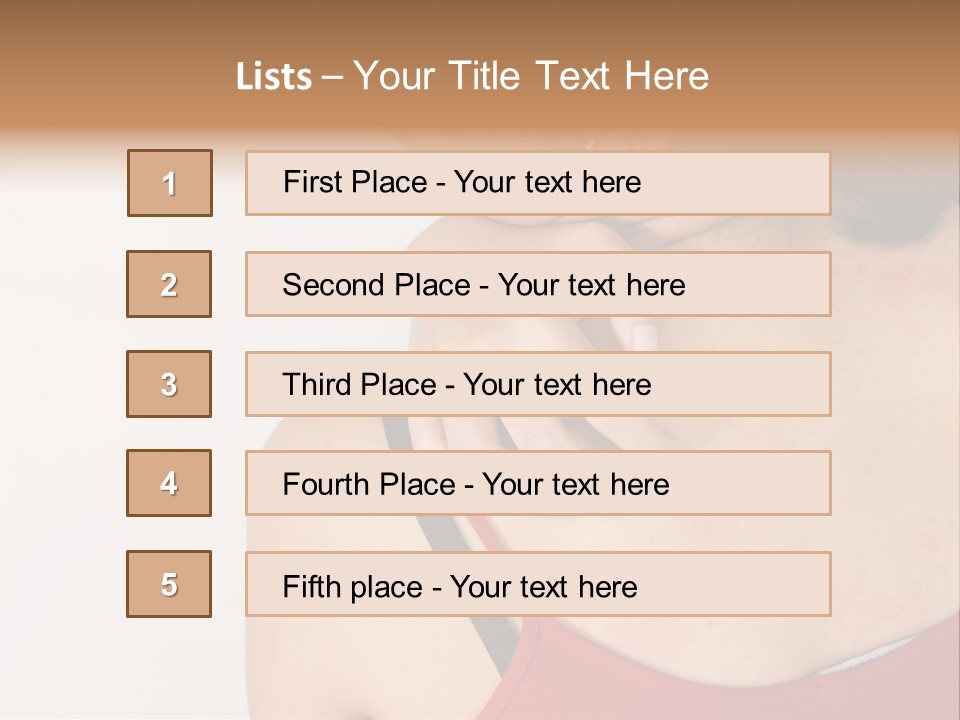Screen dimensions: 960x720
Task: Click 'Your Title Text Here' heading
Action: [x=531, y=76]
